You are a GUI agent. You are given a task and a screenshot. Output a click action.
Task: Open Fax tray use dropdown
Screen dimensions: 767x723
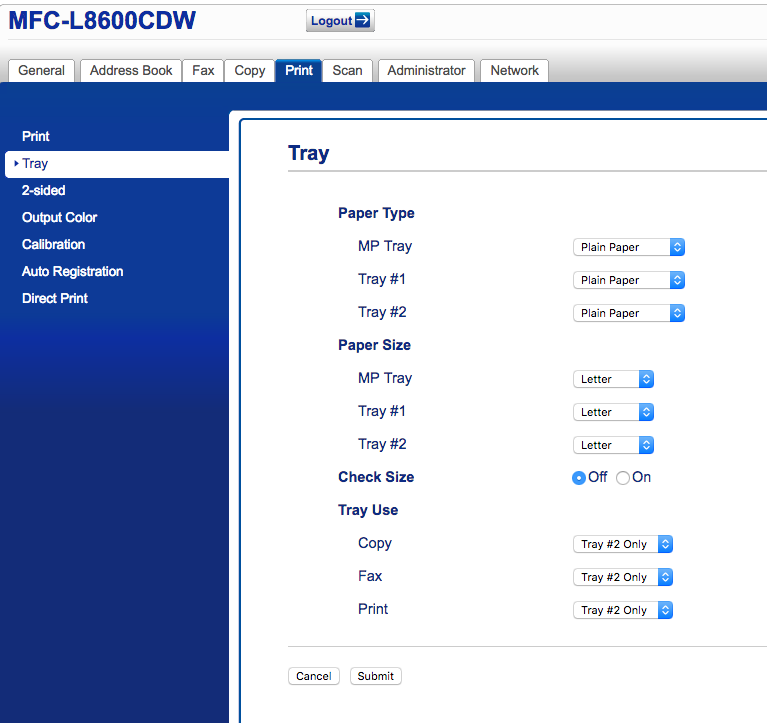[623, 577]
